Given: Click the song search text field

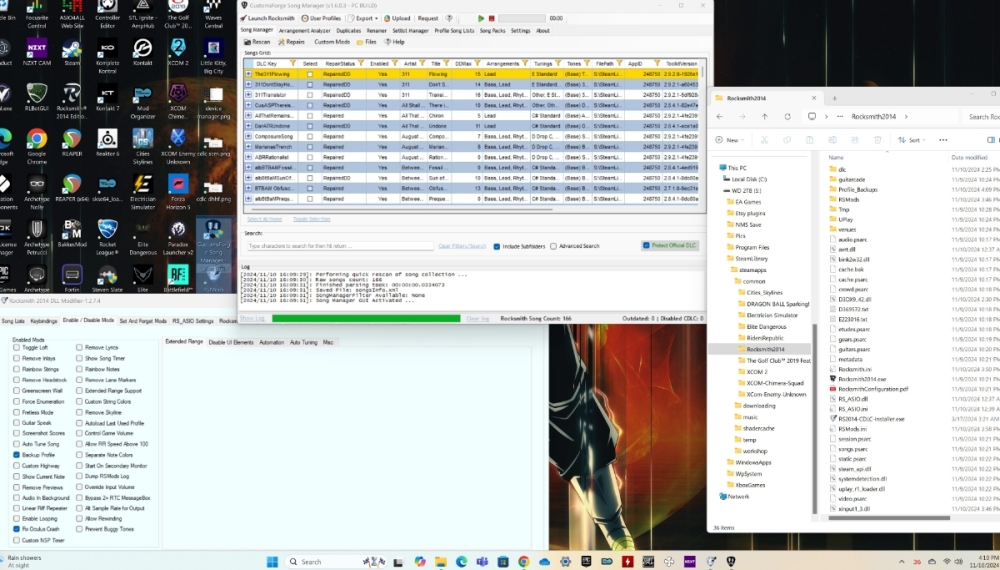Looking at the screenshot, I should (340, 246).
